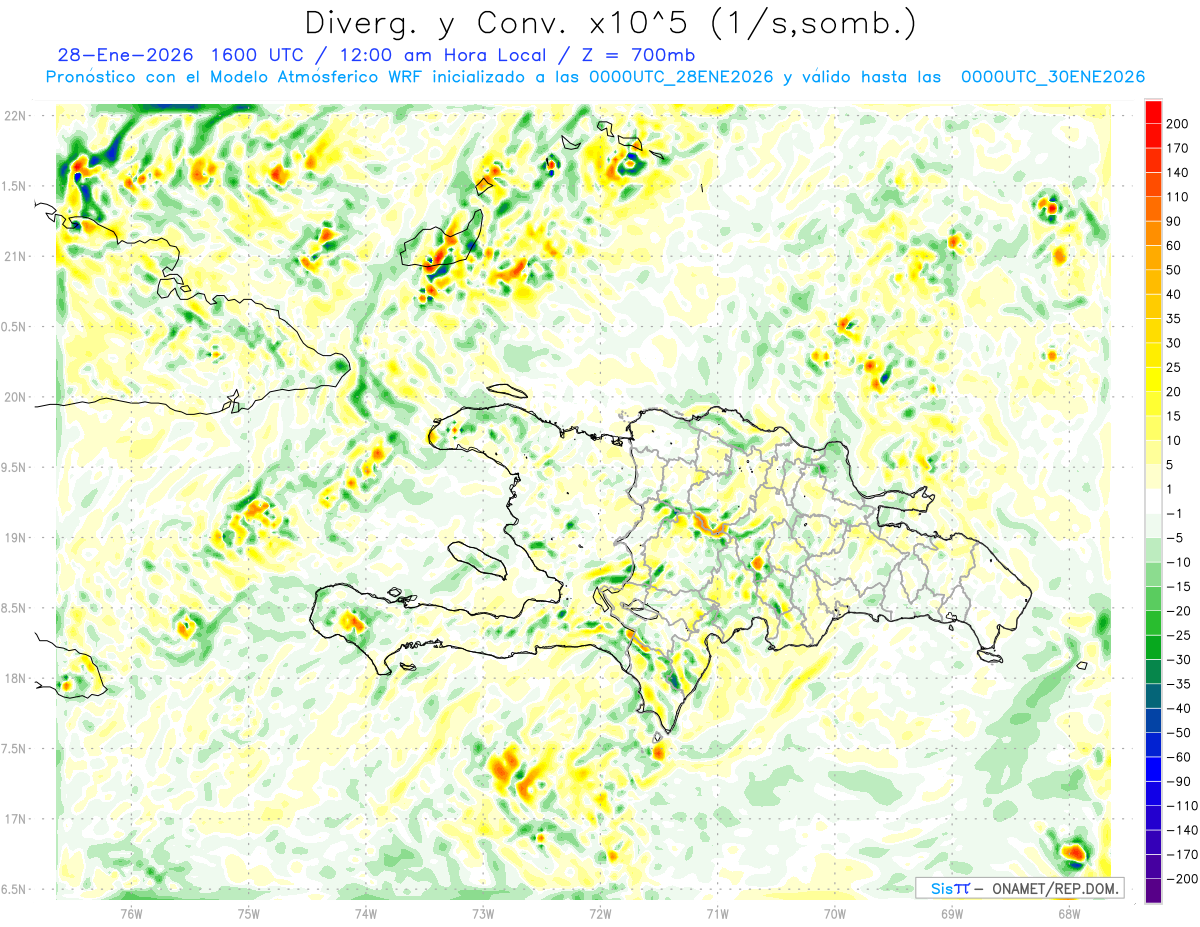Click the positive 5 color bar value
The image size is (1200, 927).
(x=1171, y=465)
